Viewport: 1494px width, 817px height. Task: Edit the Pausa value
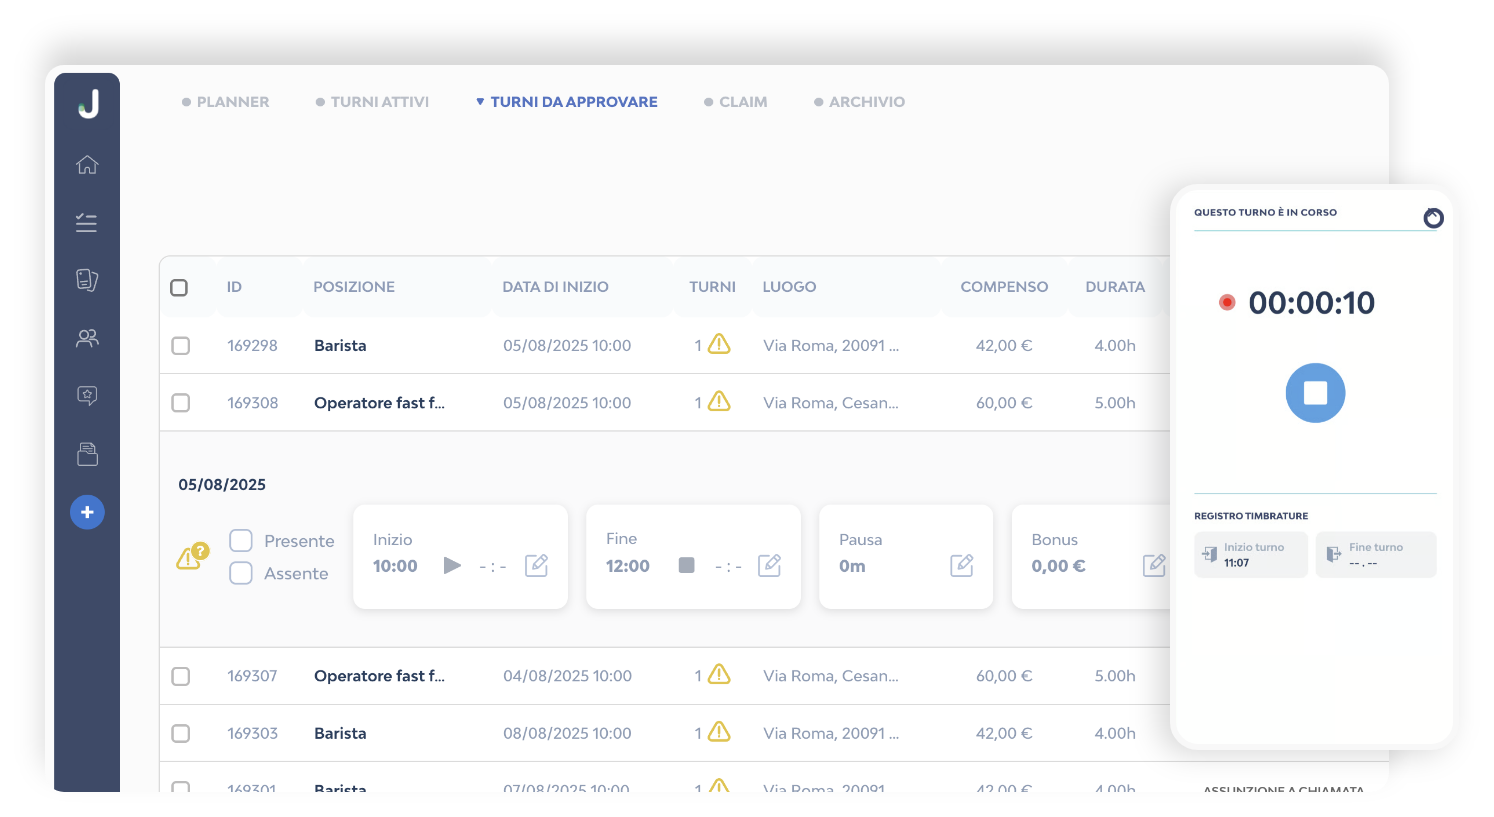tap(962, 565)
